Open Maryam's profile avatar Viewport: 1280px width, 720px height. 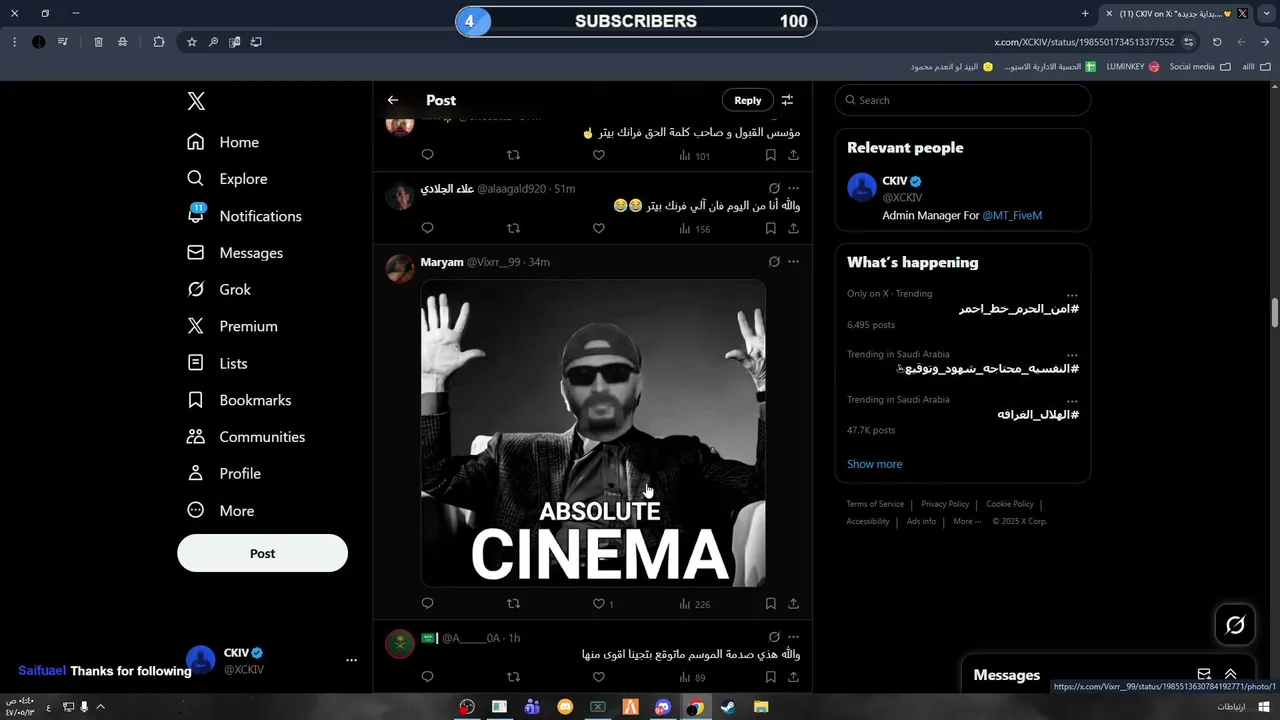click(x=400, y=269)
